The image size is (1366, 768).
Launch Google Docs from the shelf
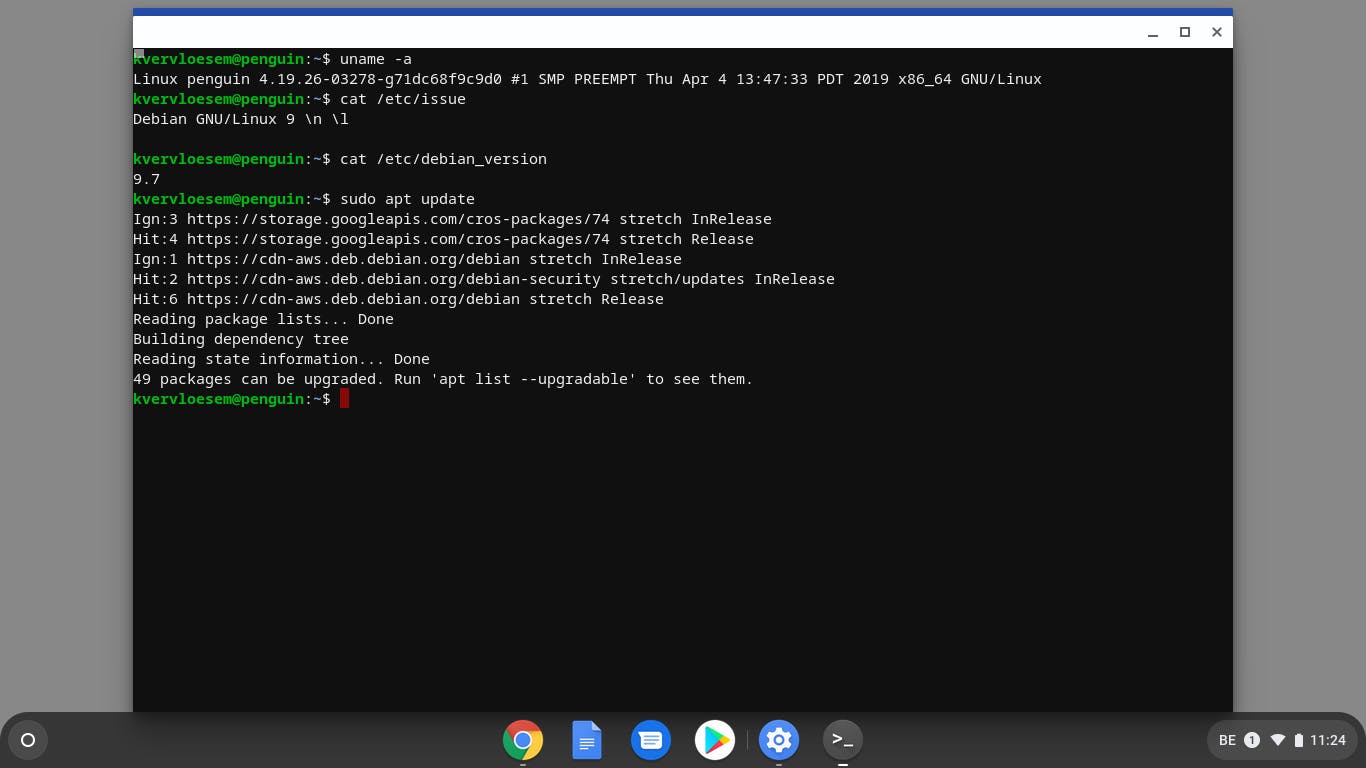pos(587,741)
